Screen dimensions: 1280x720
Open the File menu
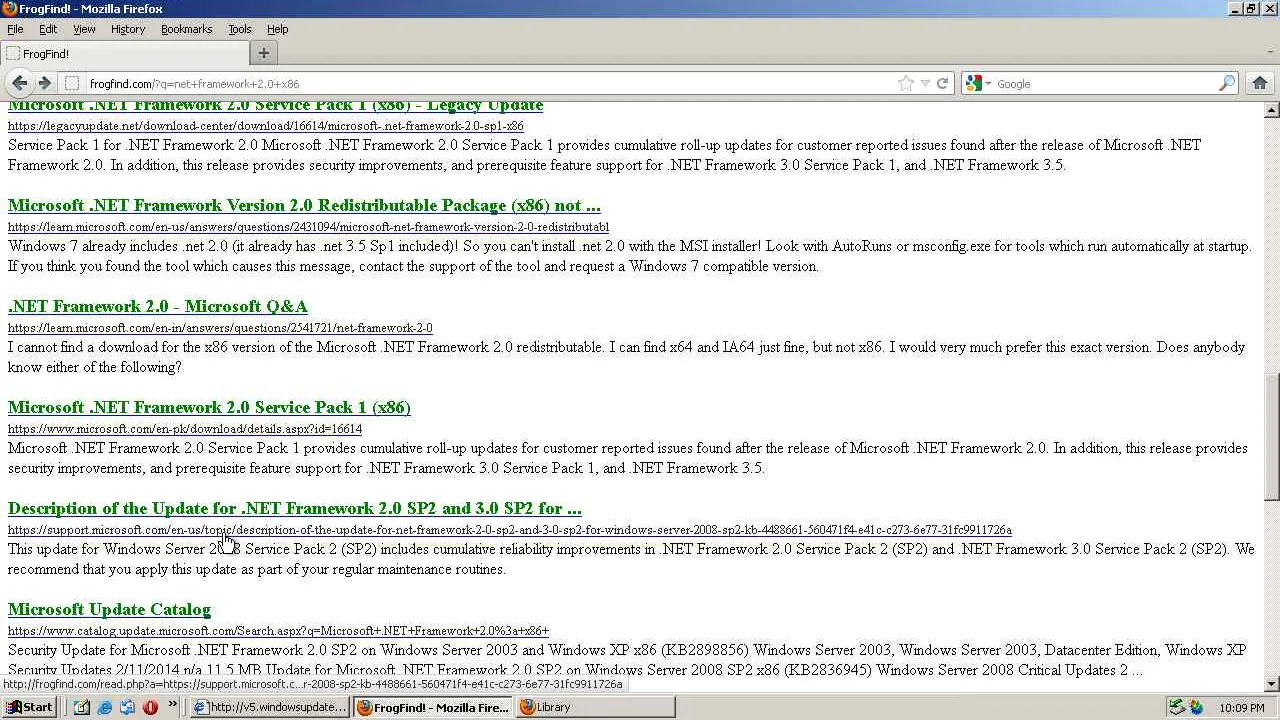(x=15, y=29)
